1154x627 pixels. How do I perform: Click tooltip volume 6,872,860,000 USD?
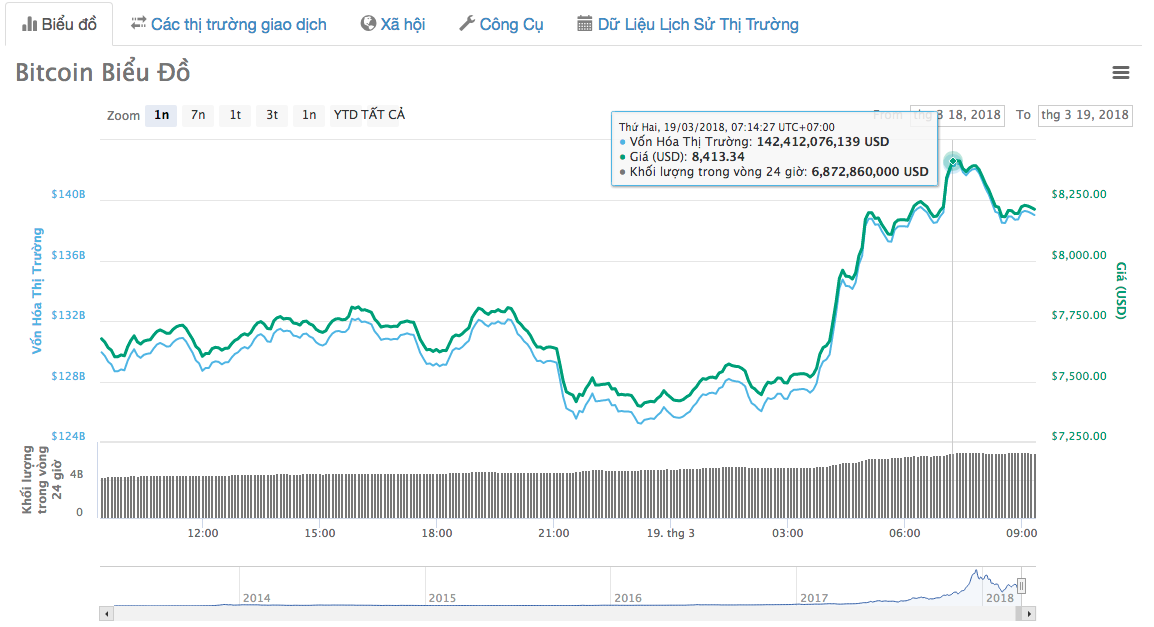pos(870,171)
